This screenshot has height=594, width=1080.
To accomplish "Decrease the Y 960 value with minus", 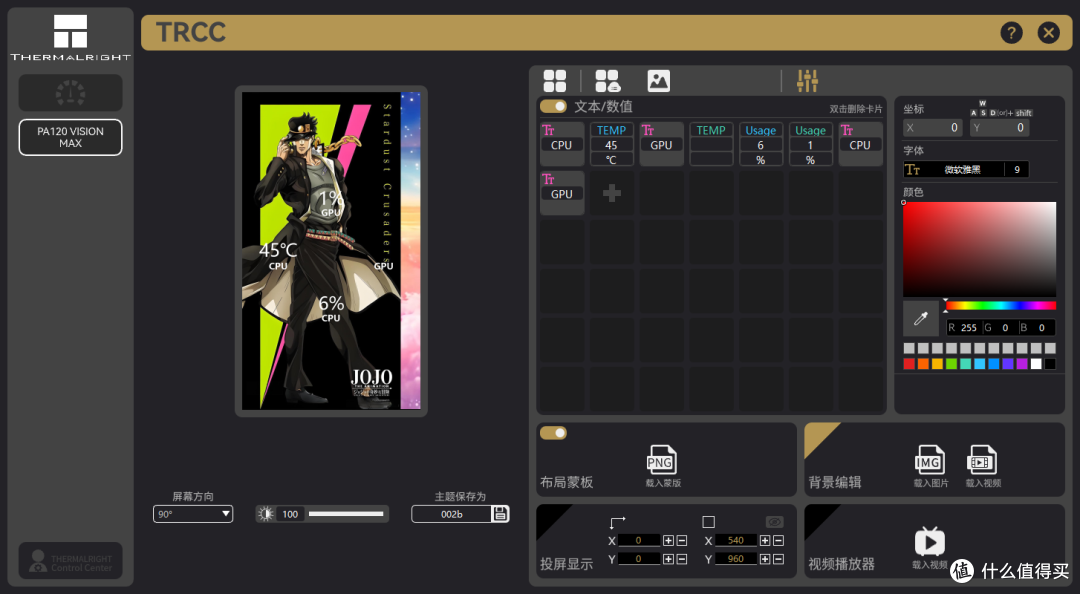I will click(778, 559).
